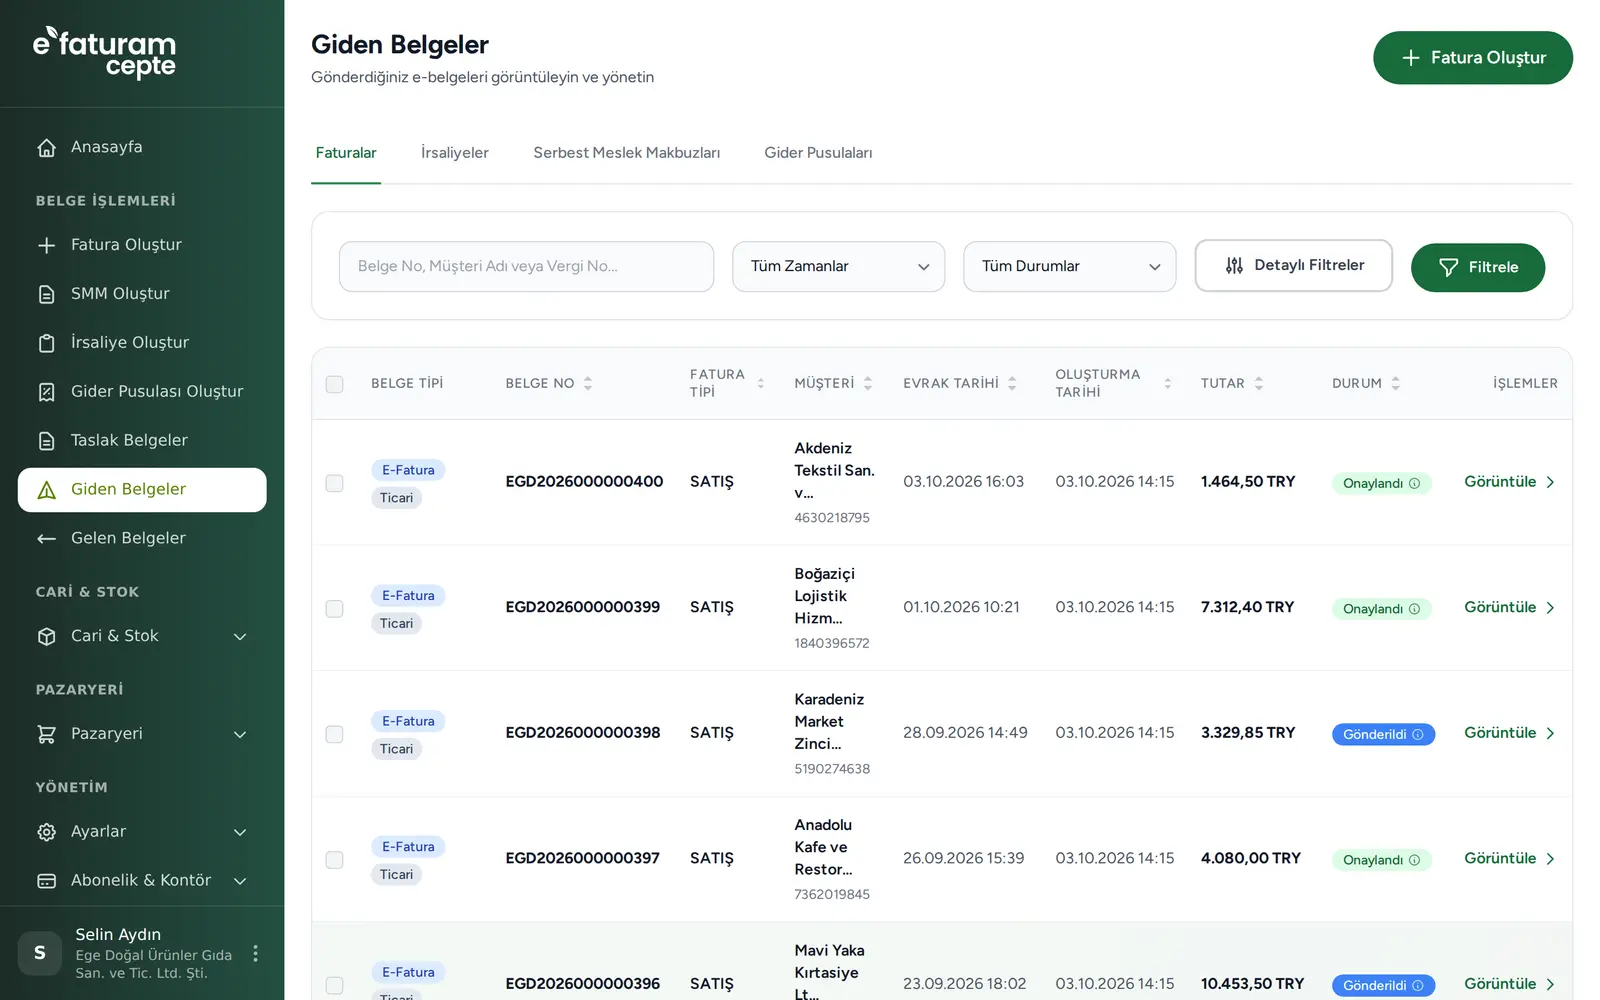Click the Gider Pusulası Oluştur icon
The image size is (1600, 1000).
point(46,392)
